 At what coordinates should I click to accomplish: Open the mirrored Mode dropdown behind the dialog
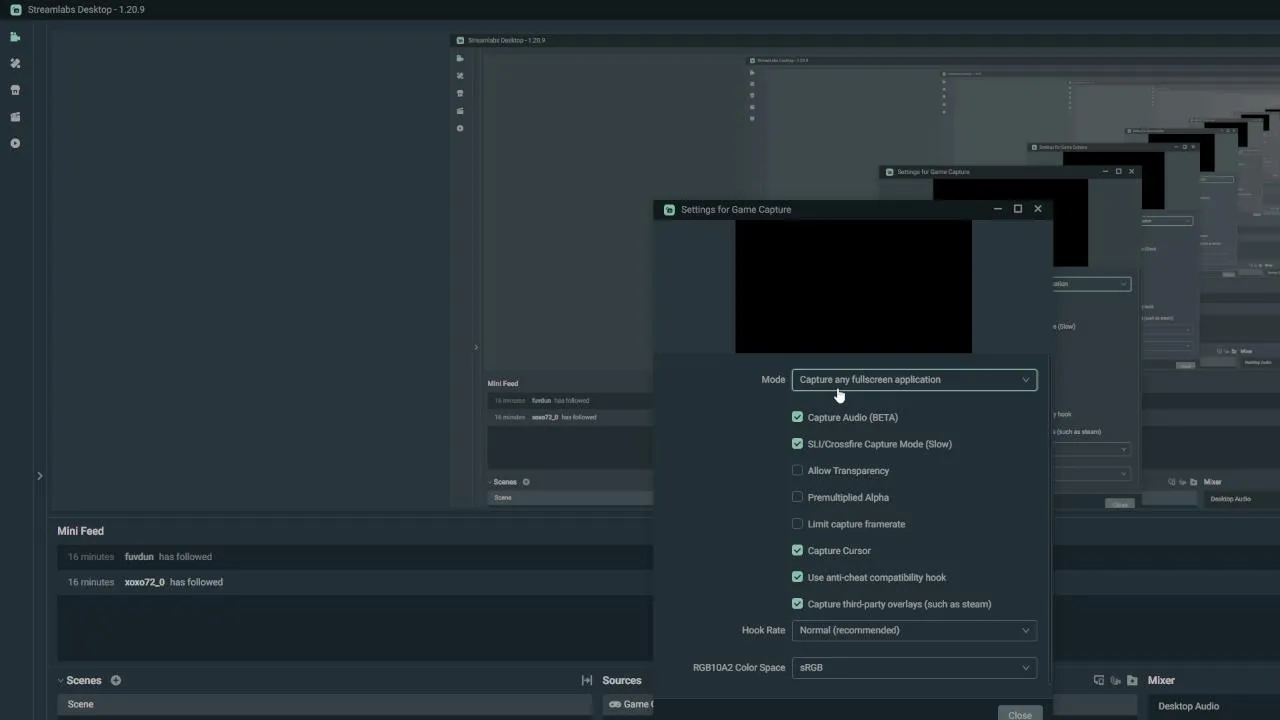[1091, 284]
